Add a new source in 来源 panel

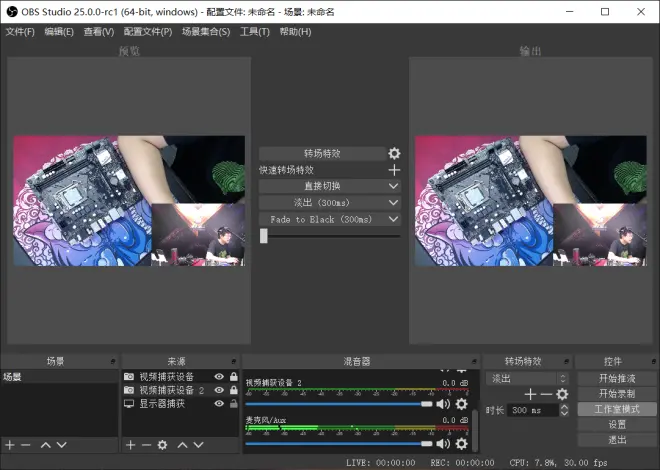[130, 445]
